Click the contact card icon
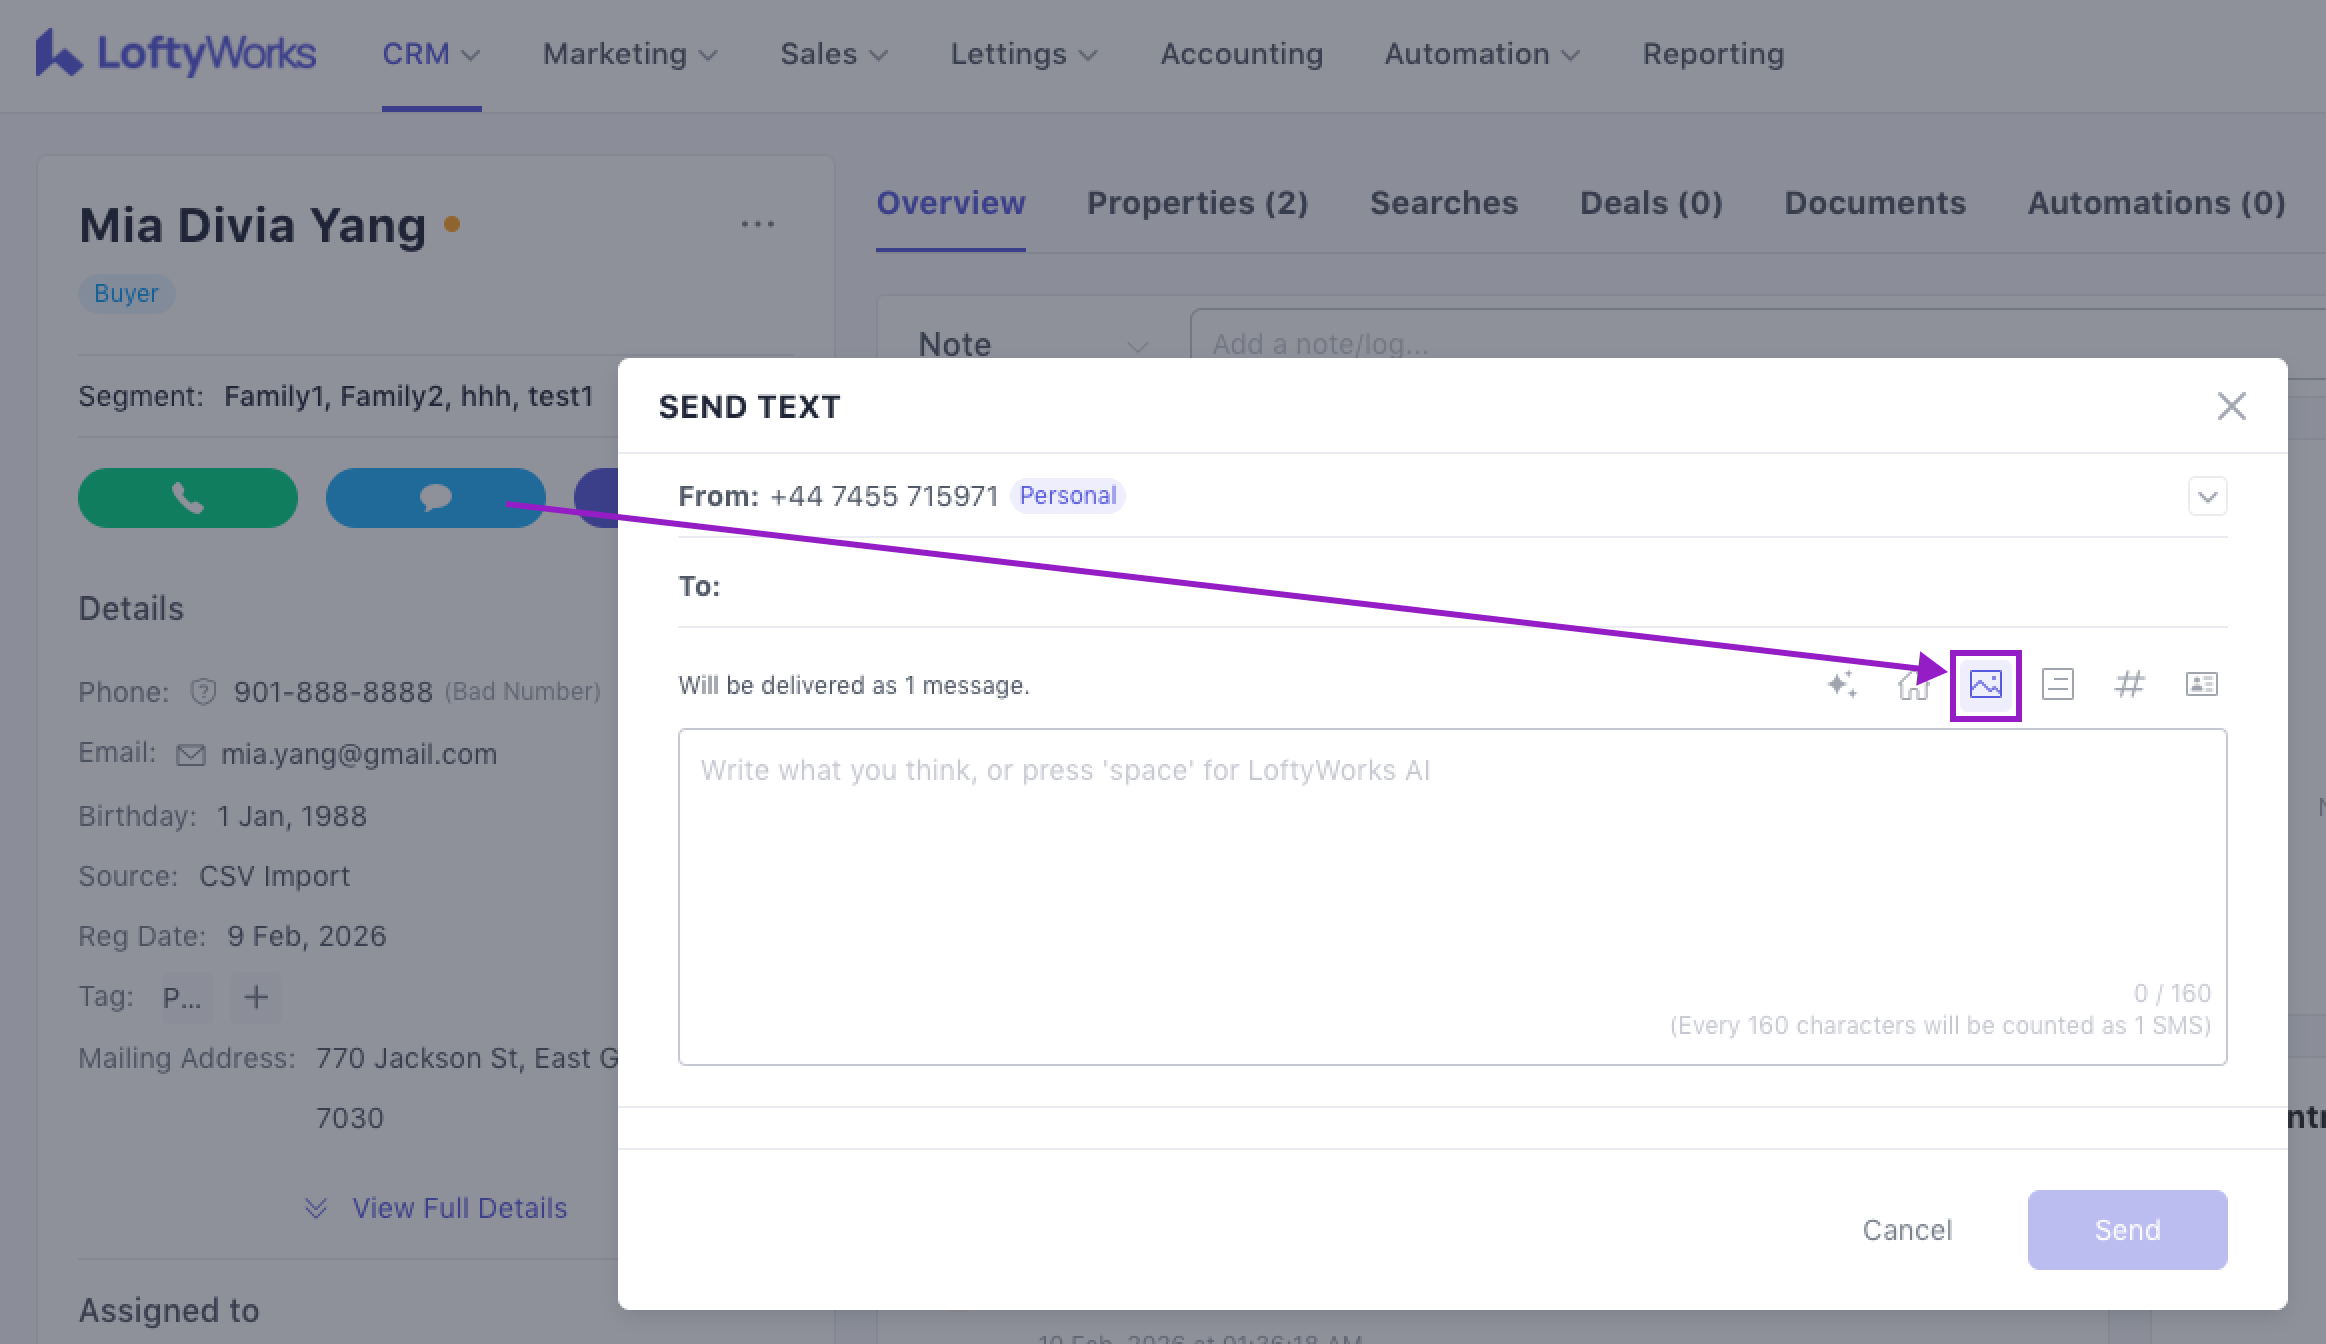 point(2201,685)
